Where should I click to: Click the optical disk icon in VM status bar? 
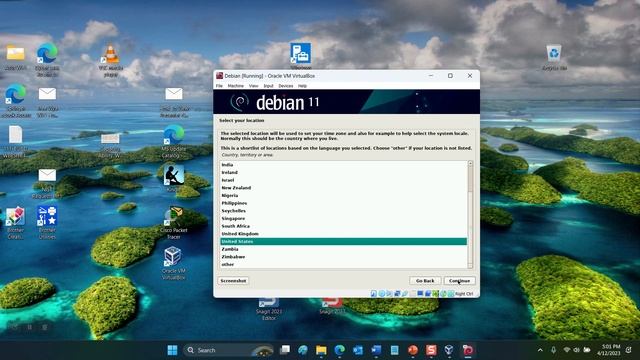(x=382, y=293)
